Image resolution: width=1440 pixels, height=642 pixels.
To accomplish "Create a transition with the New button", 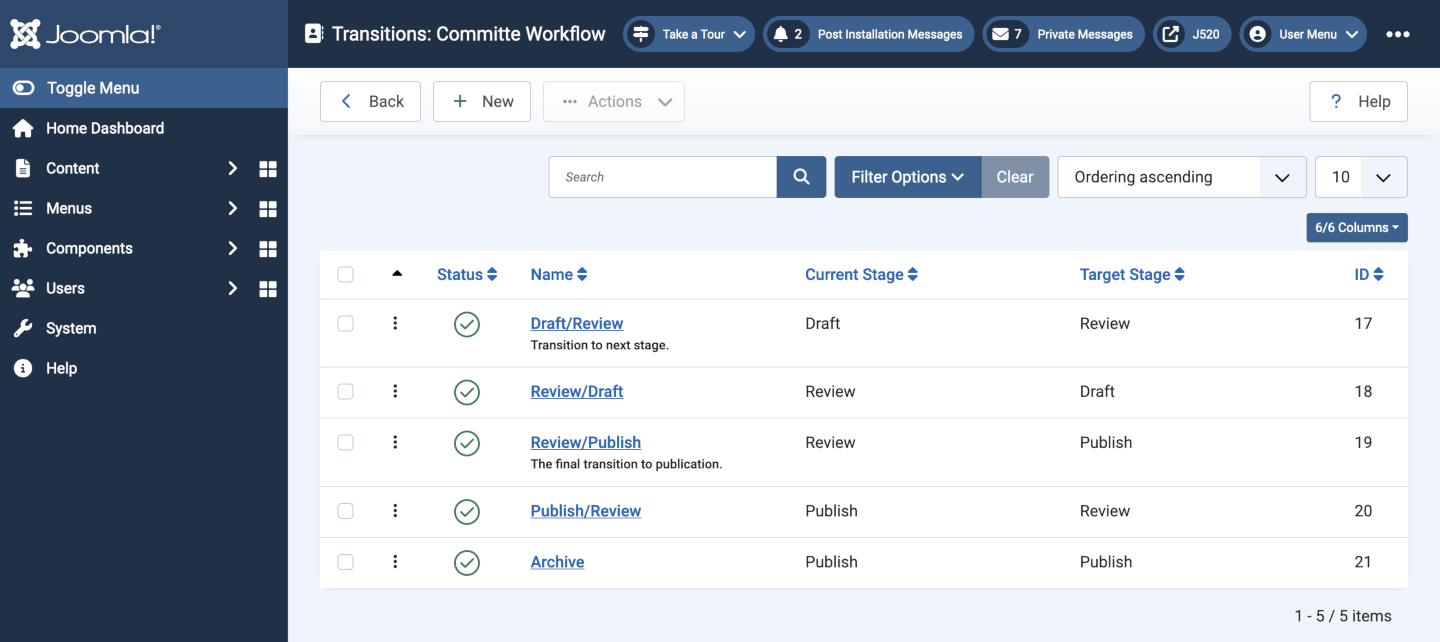I will pos(481,101).
